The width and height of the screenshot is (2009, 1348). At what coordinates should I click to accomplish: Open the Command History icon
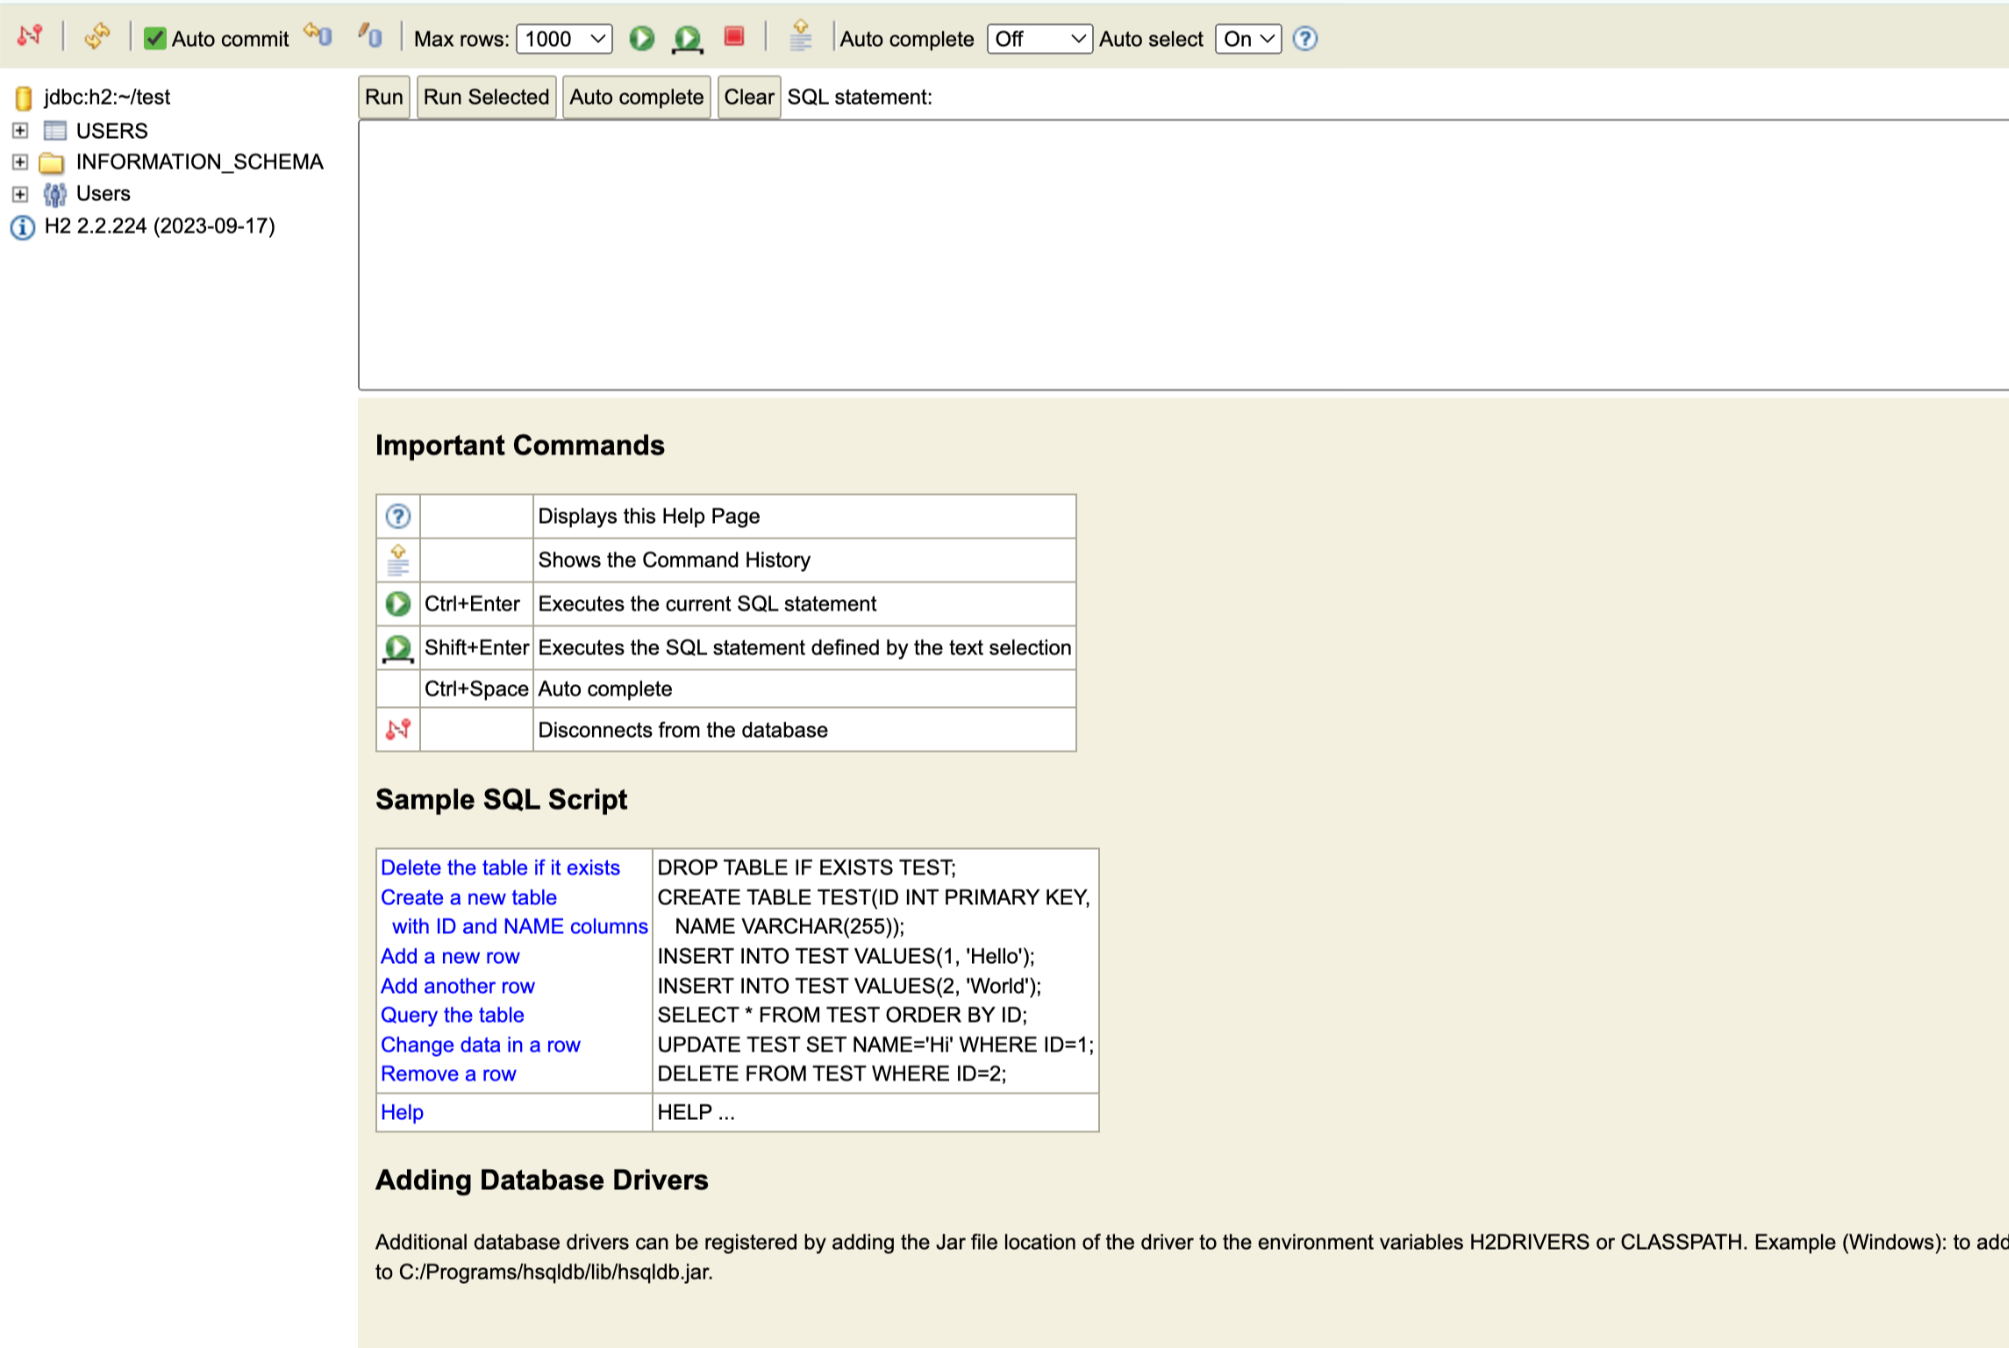coord(800,37)
